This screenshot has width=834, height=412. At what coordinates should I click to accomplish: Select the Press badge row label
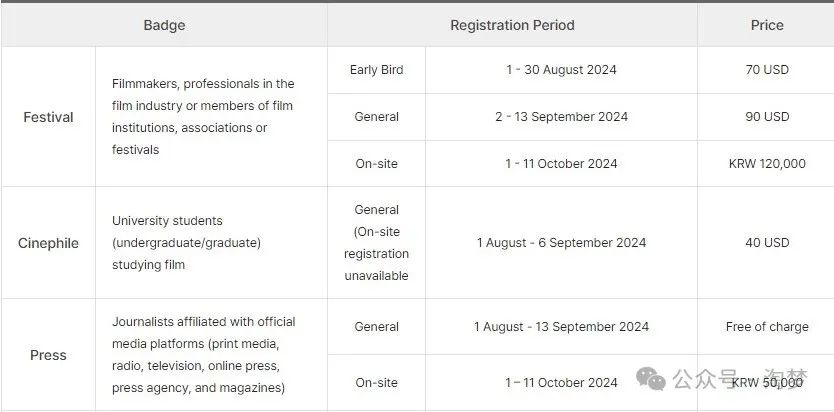(x=48, y=355)
